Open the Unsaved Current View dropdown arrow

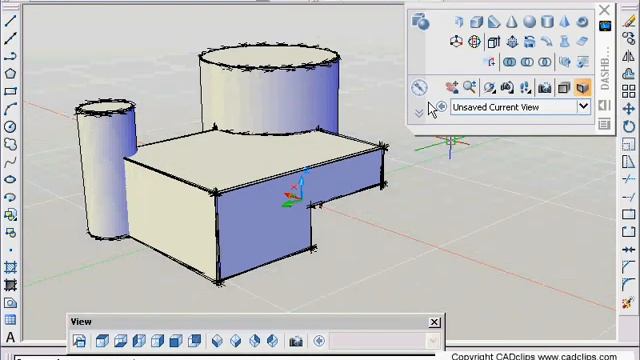[x=584, y=107]
